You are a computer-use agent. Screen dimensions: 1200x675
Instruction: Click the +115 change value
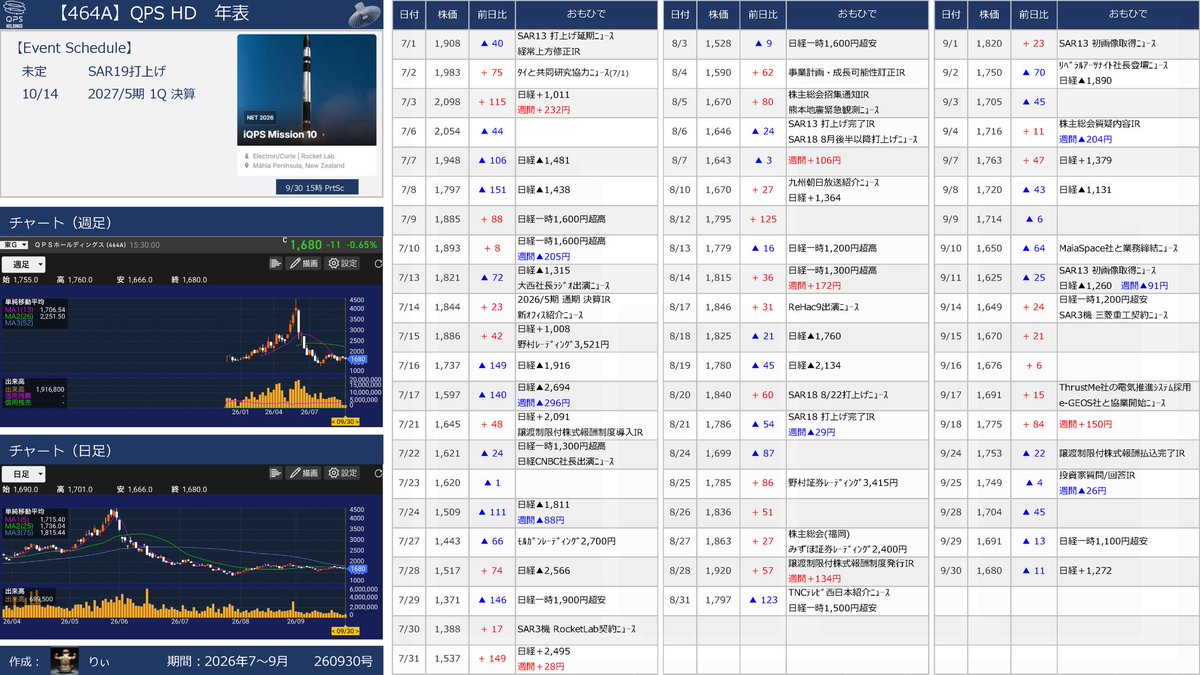pyautogui.click(x=492, y=101)
